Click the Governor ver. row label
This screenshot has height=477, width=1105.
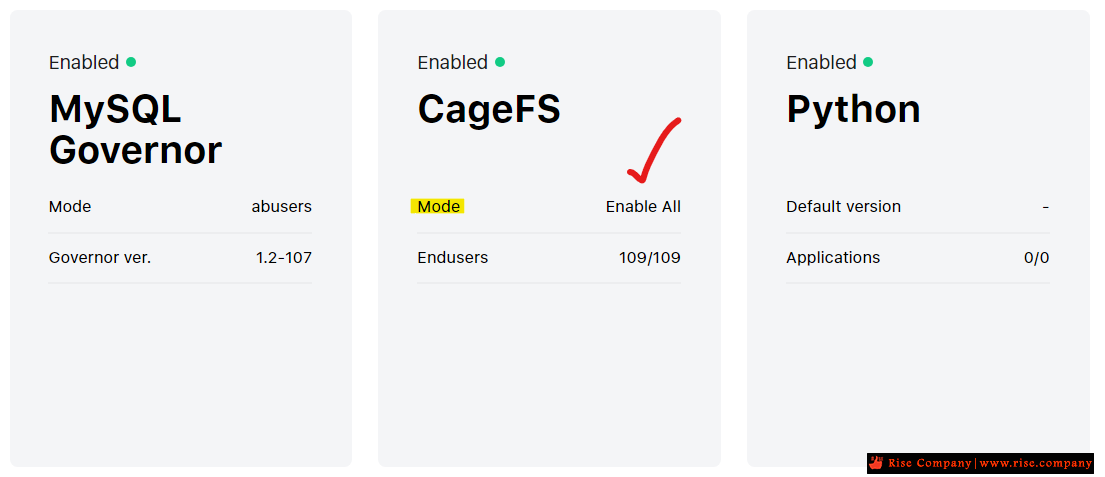pyautogui.click(x=100, y=257)
